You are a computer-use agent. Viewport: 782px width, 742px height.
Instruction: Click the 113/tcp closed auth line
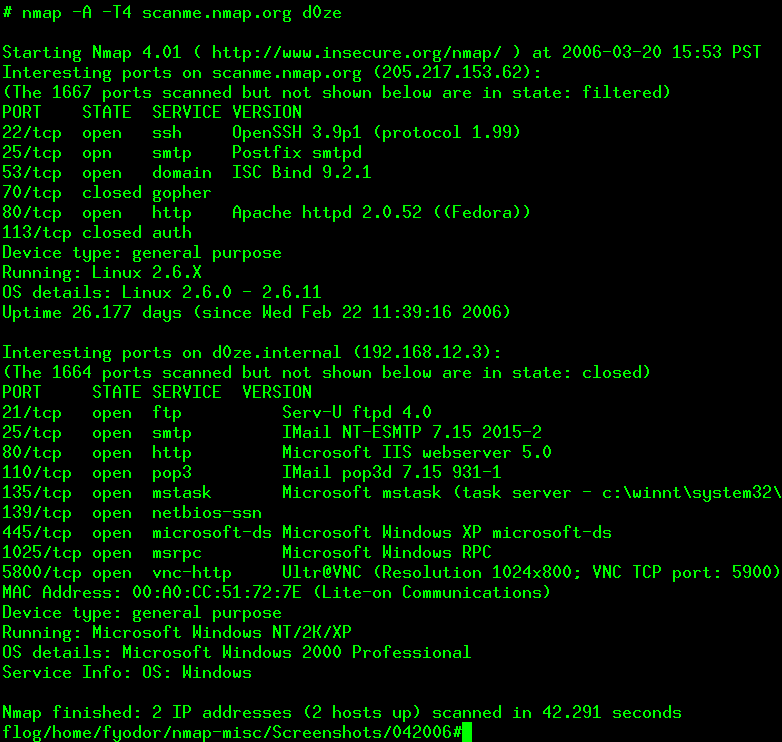tap(97, 232)
